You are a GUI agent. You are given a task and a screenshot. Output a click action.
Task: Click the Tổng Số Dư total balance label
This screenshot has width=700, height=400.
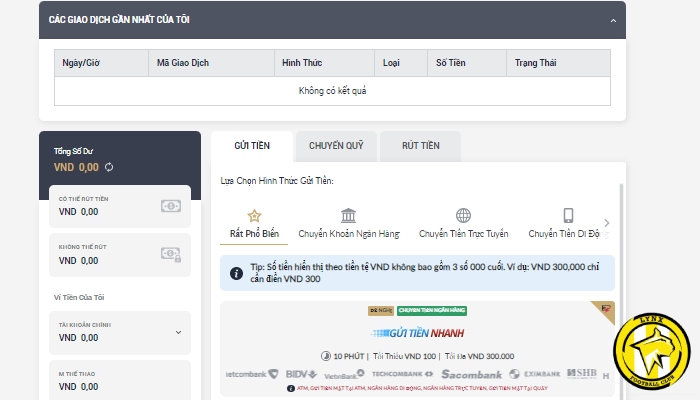(x=73, y=151)
